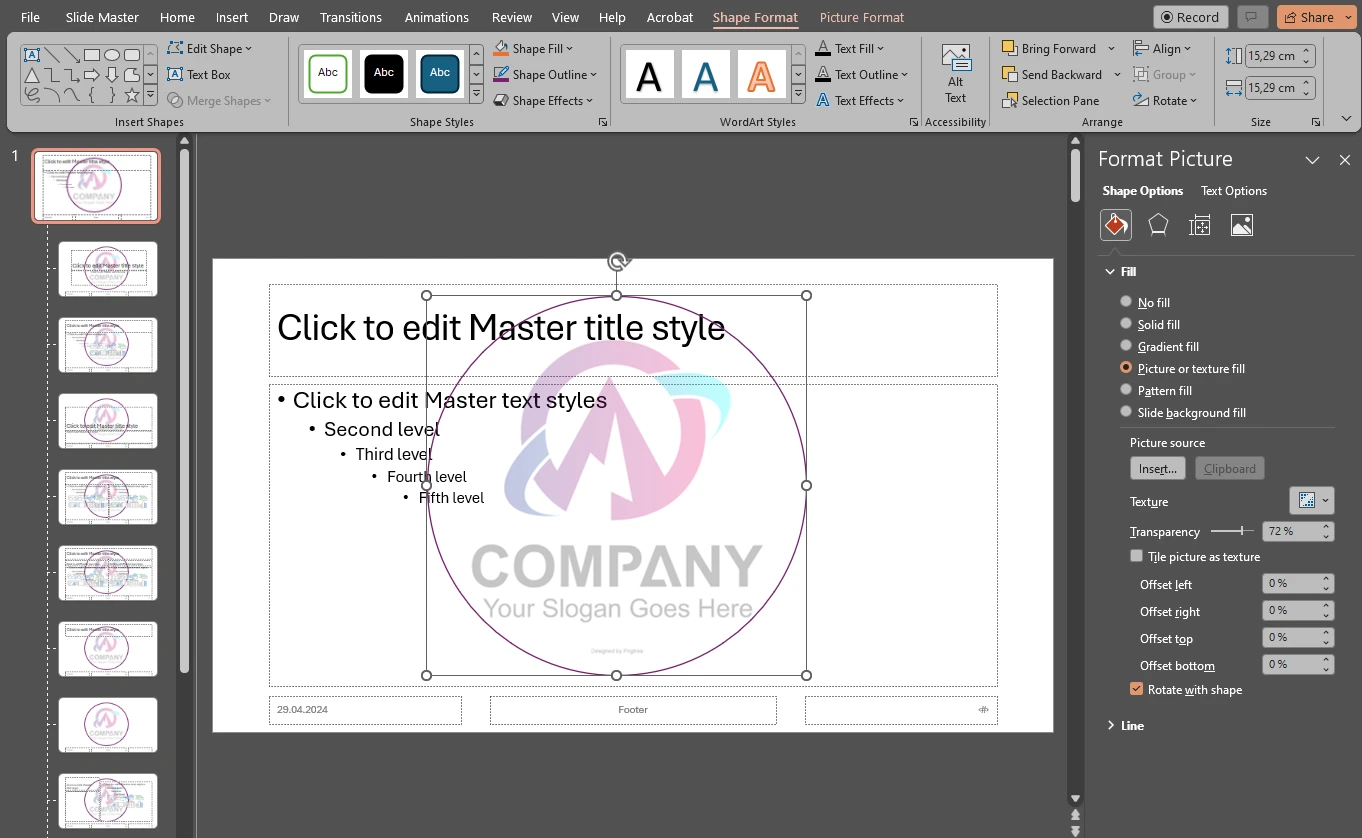
Task: Disable the Rotate with shape checkbox
Action: [x=1136, y=689]
